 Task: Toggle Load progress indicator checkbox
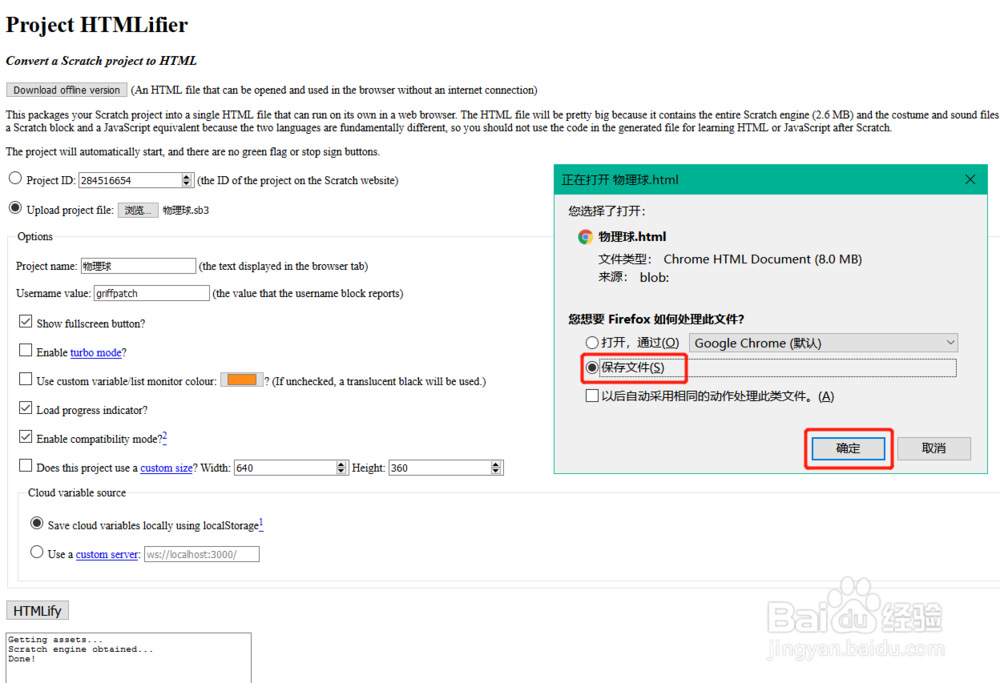[x=26, y=408]
